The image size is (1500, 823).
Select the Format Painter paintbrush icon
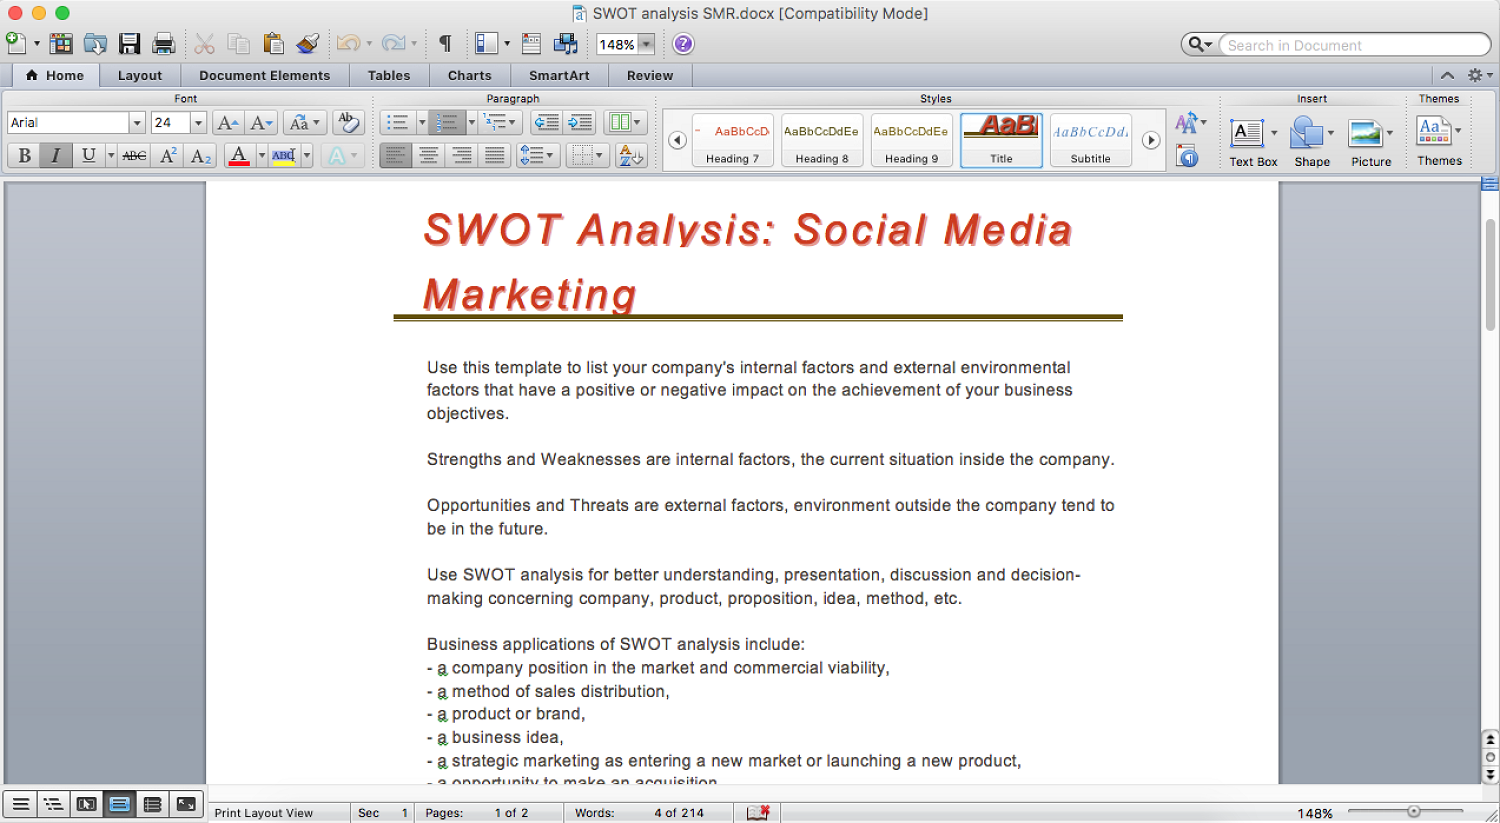pyautogui.click(x=308, y=44)
